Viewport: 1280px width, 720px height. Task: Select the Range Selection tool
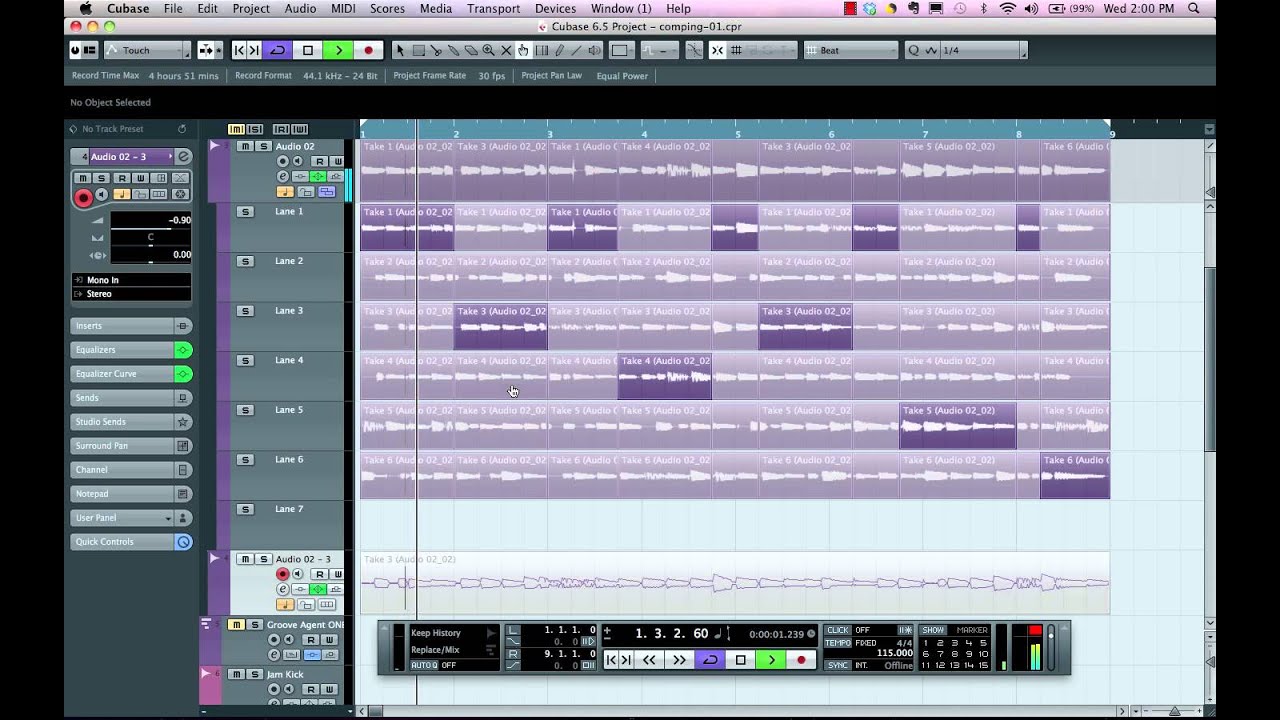tap(419, 50)
